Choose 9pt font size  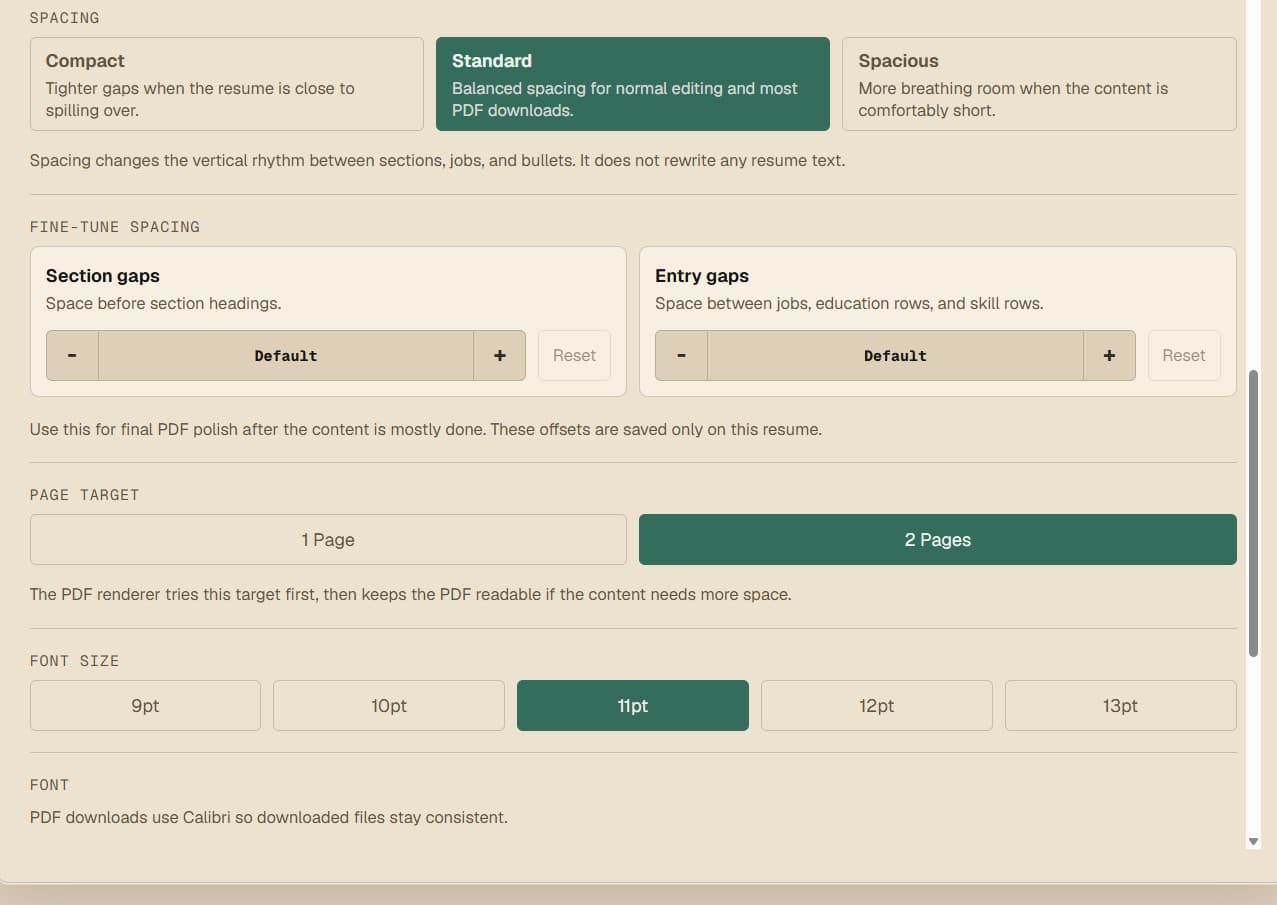[x=145, y=706]
